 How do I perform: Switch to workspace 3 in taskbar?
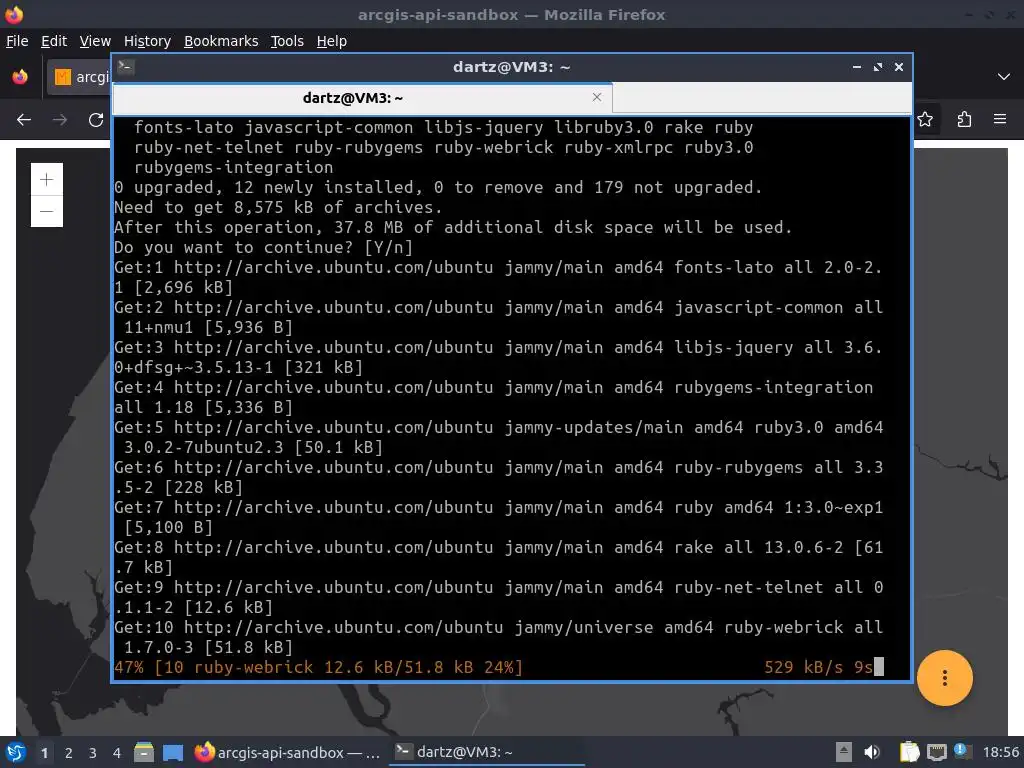pyautogui.click(x=93, y=753)
